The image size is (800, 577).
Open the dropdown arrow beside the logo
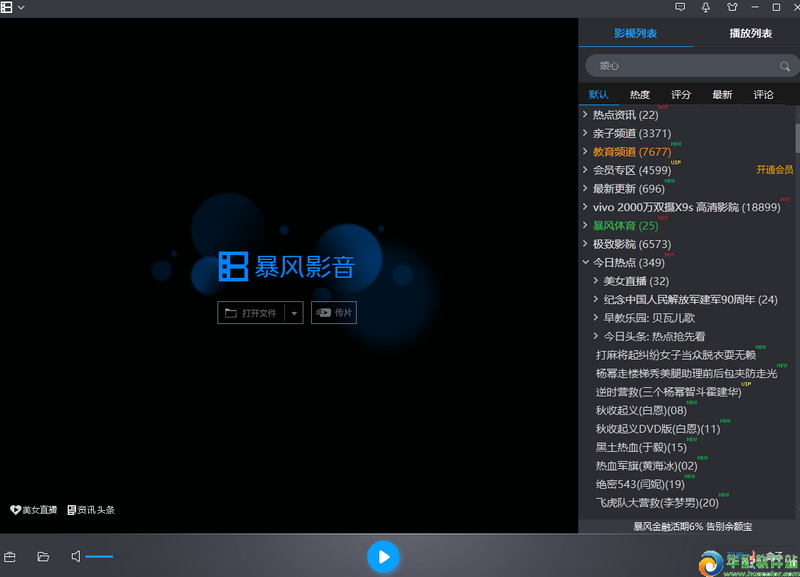coord(21,8)
